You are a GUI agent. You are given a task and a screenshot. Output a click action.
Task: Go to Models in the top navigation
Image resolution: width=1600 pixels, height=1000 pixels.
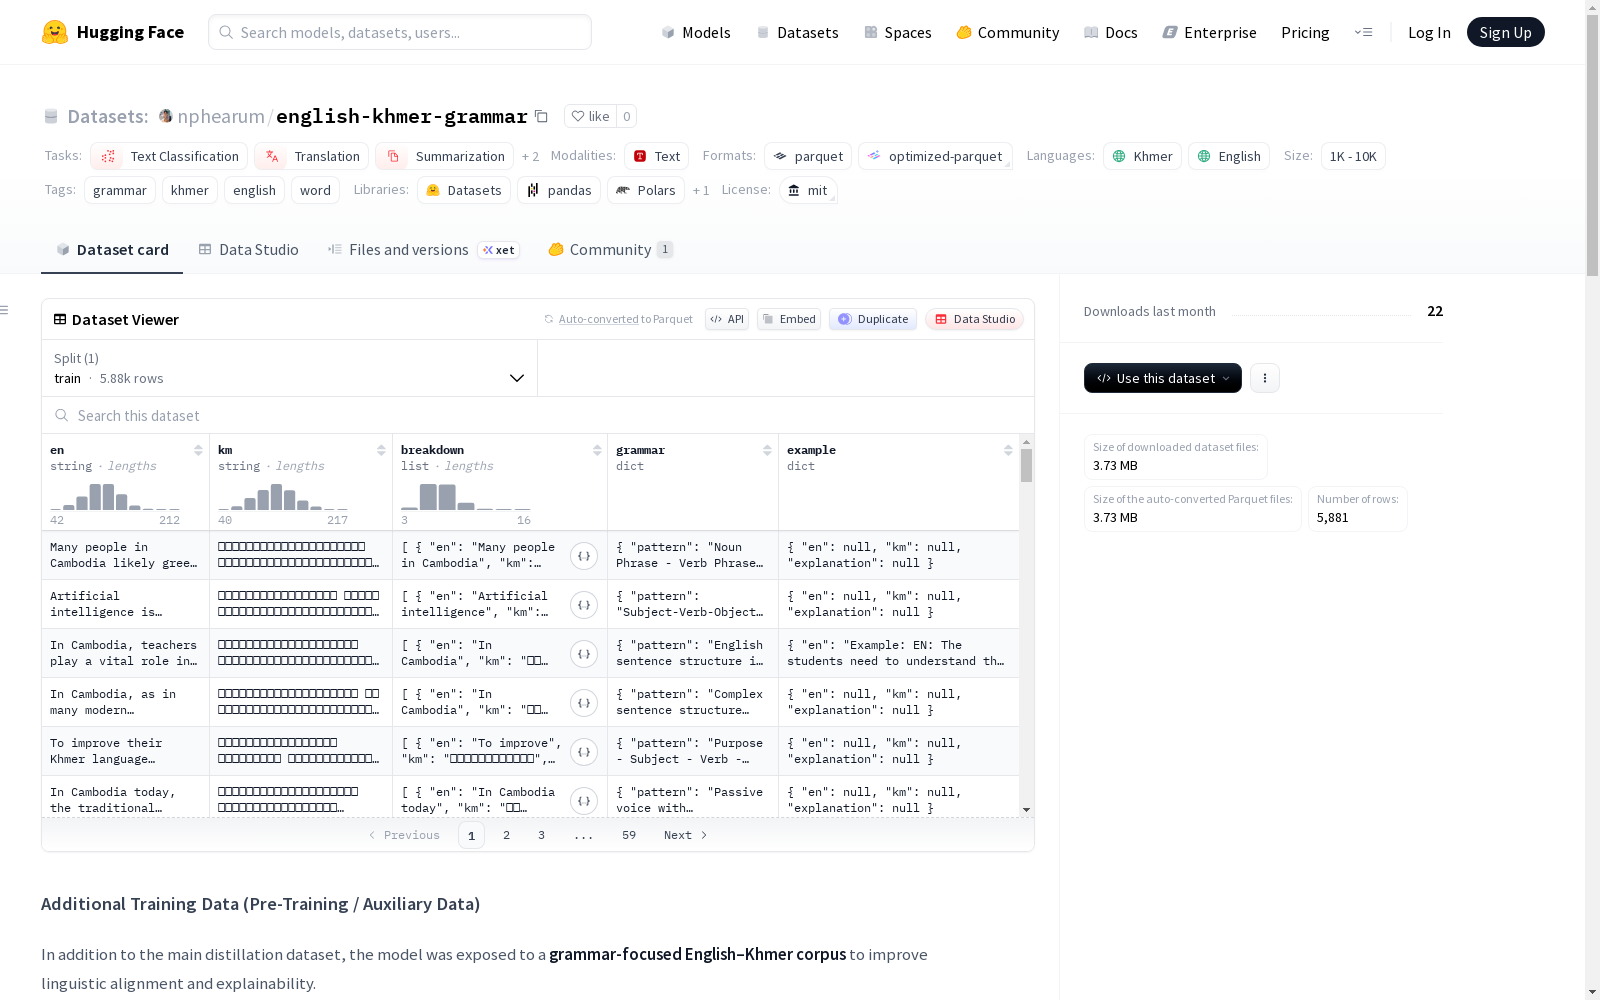(696, 32)
